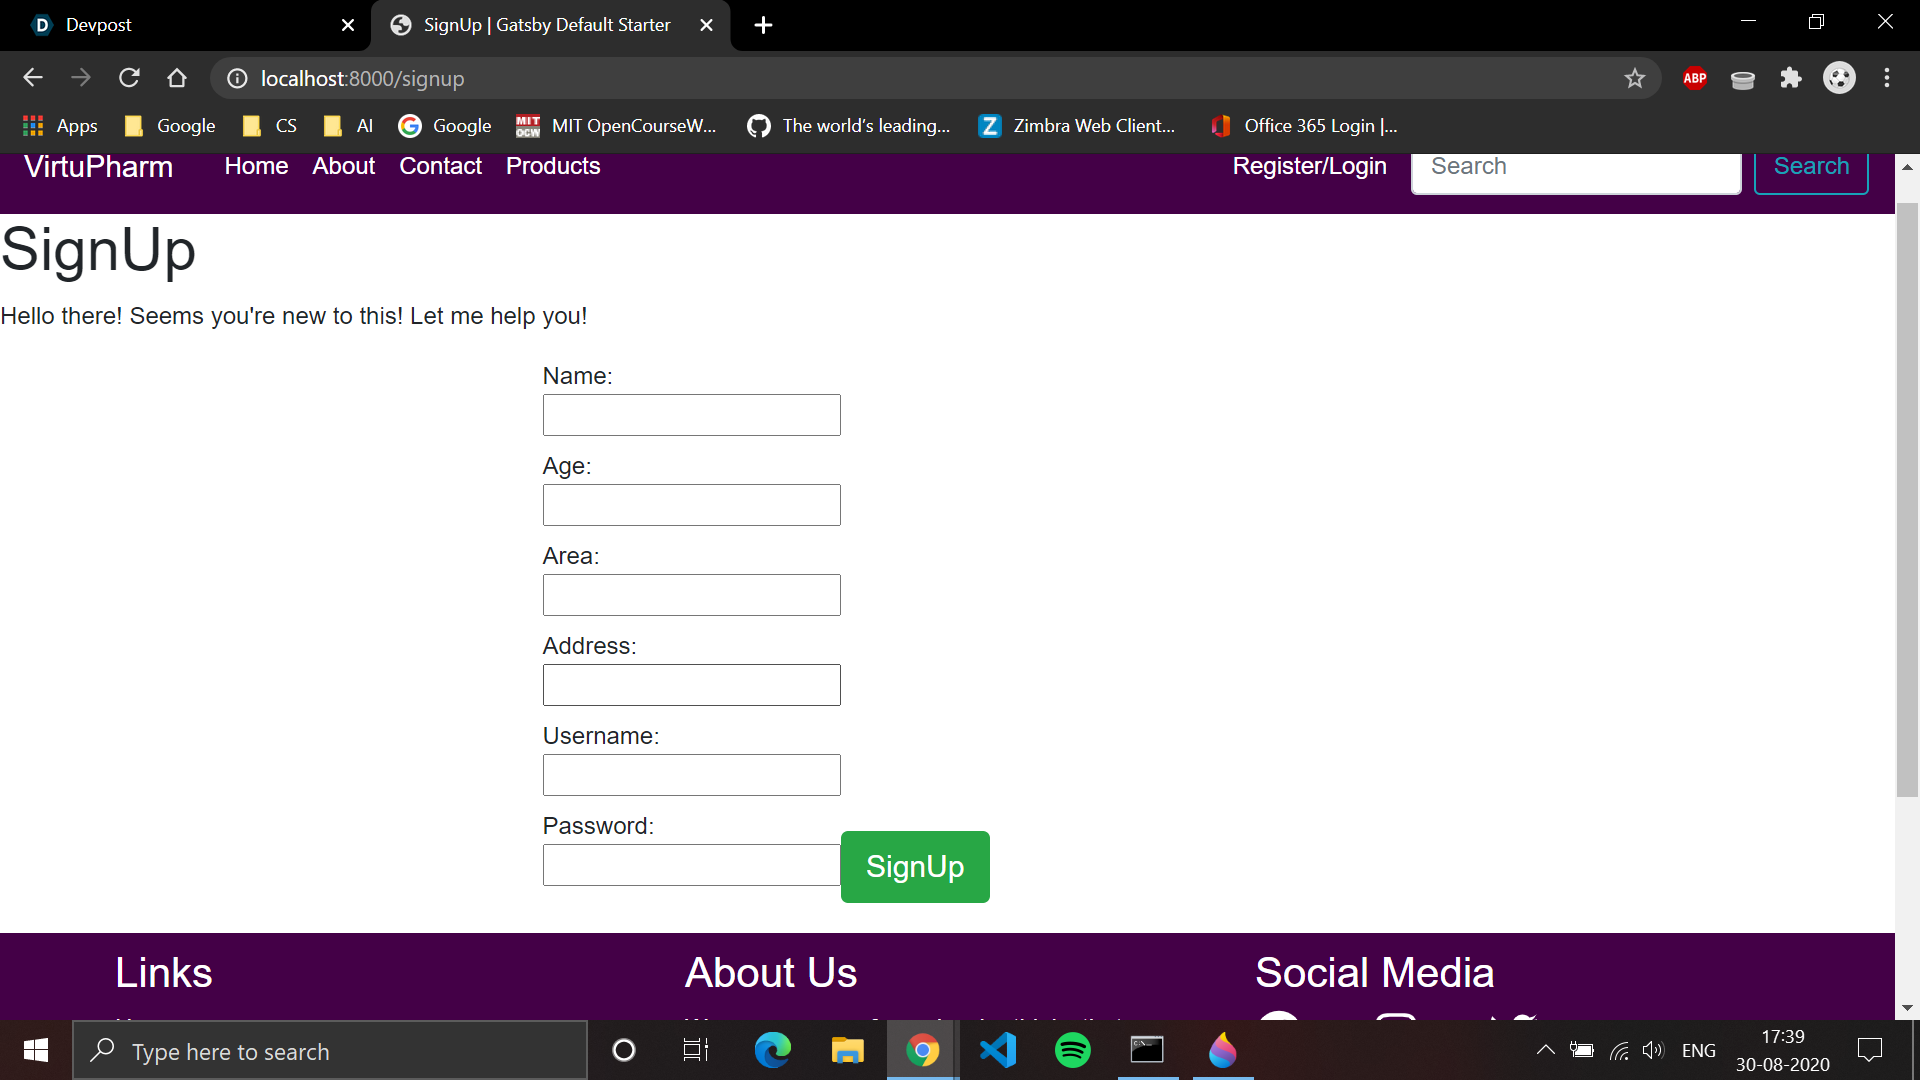
Task: Click the browser reload icon
Action: click(x=129, y=78)
